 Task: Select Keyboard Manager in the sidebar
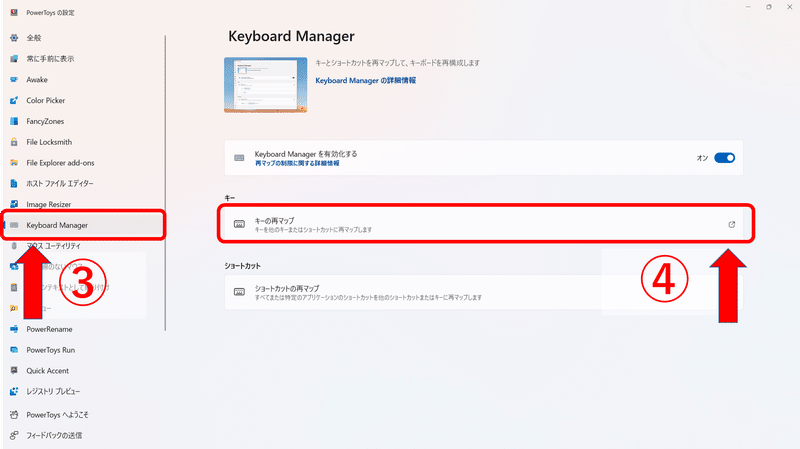point(84,225)
